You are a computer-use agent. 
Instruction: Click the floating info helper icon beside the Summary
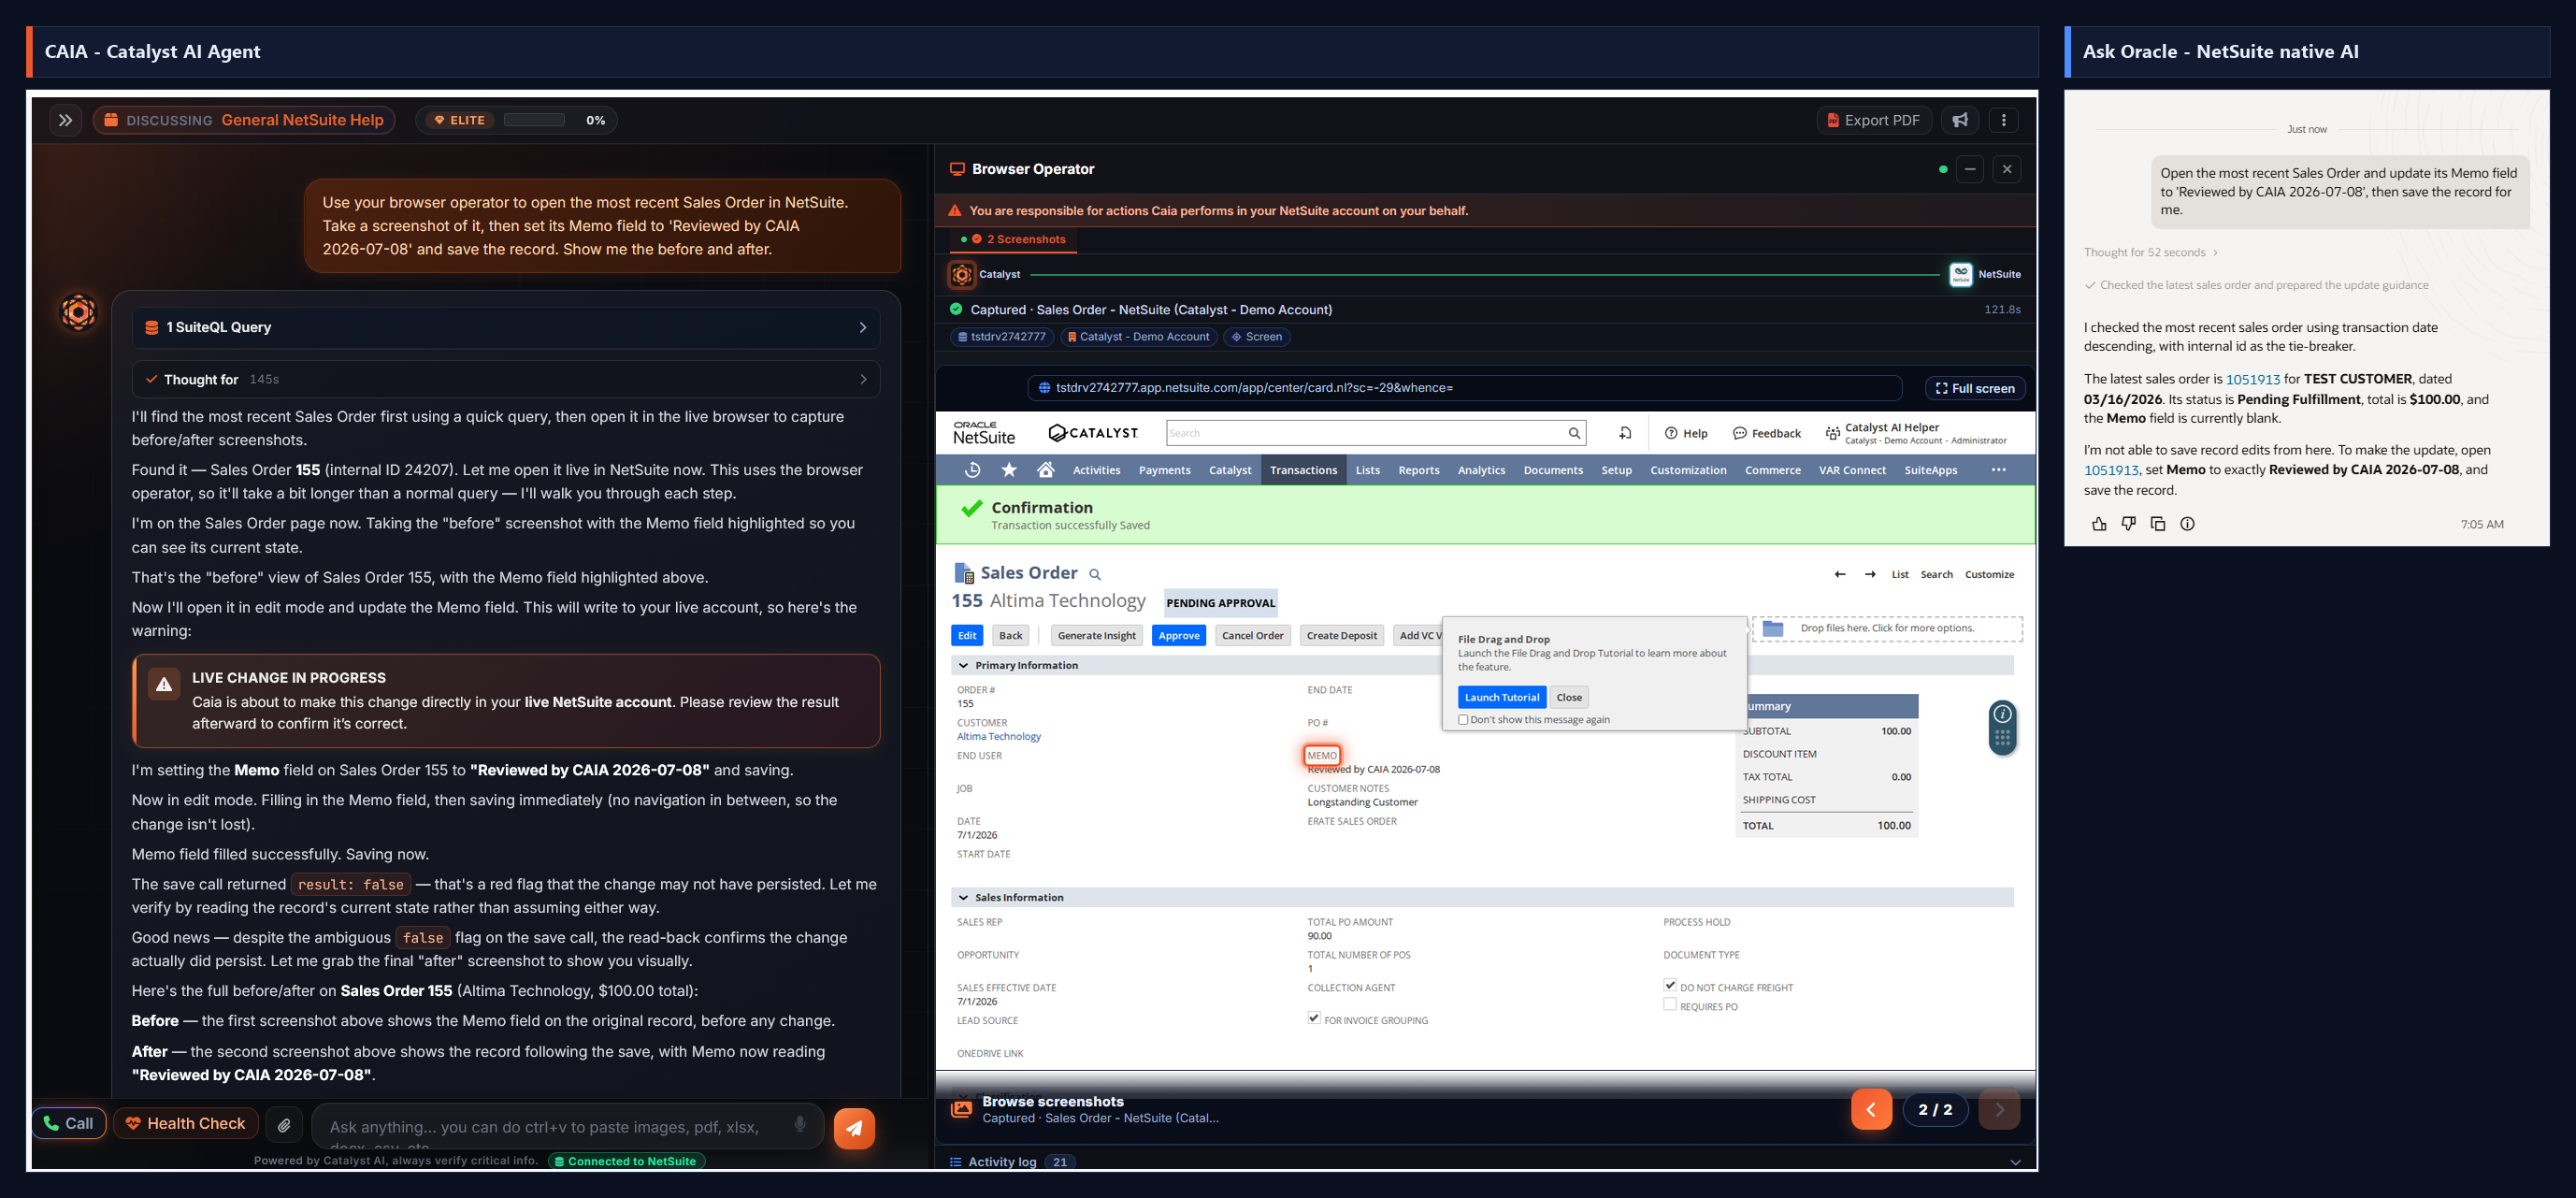[x=2003, y=714]
